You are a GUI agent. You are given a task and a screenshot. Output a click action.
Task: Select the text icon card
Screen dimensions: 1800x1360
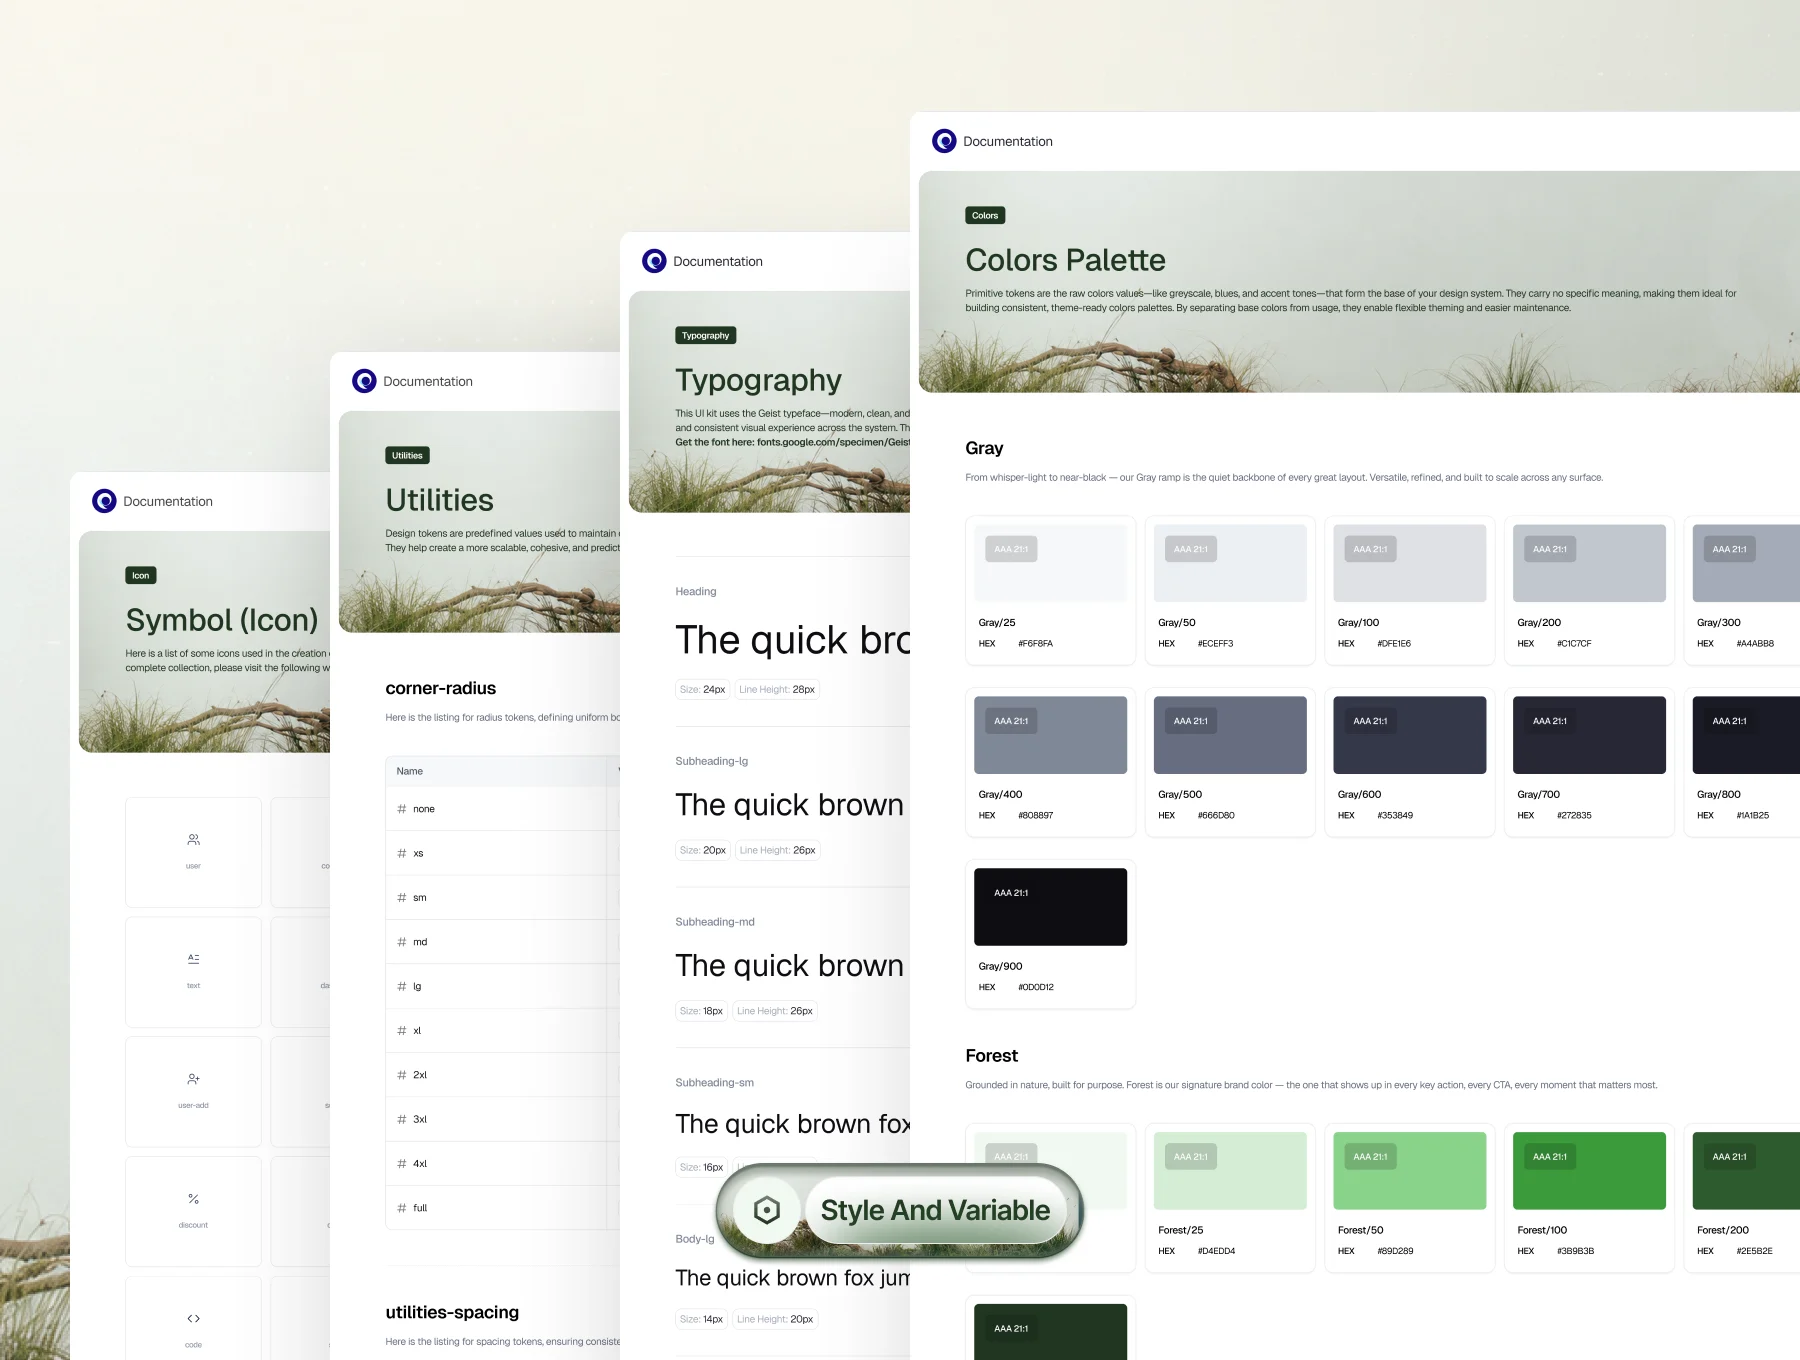(193, 972)
